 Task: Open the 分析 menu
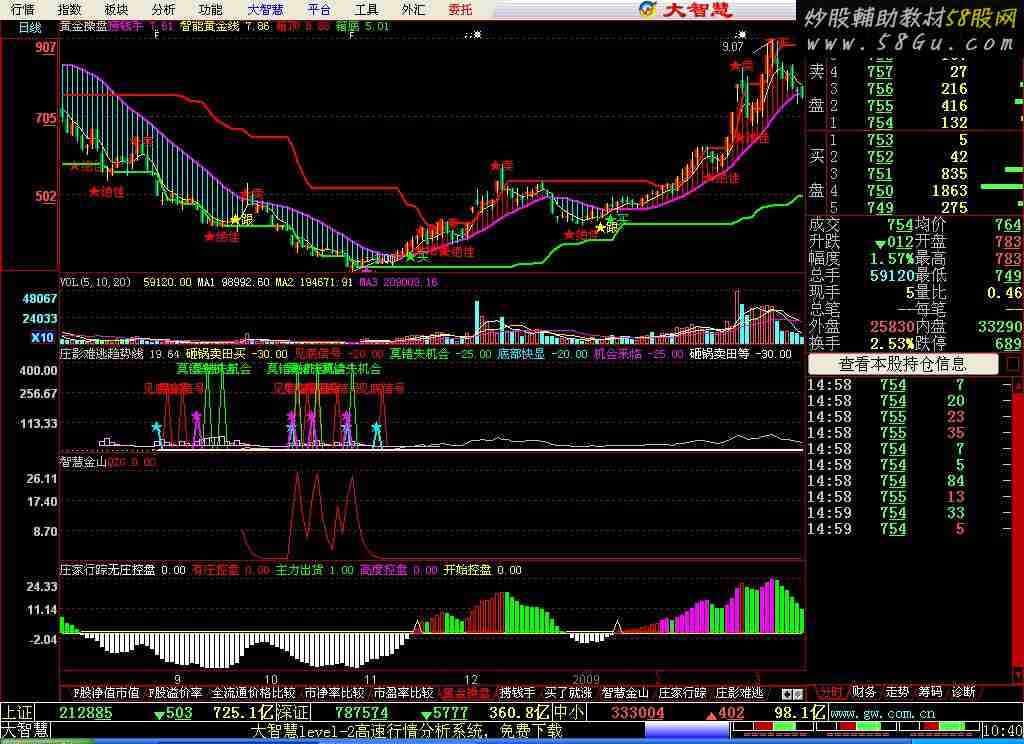(163, 9)
